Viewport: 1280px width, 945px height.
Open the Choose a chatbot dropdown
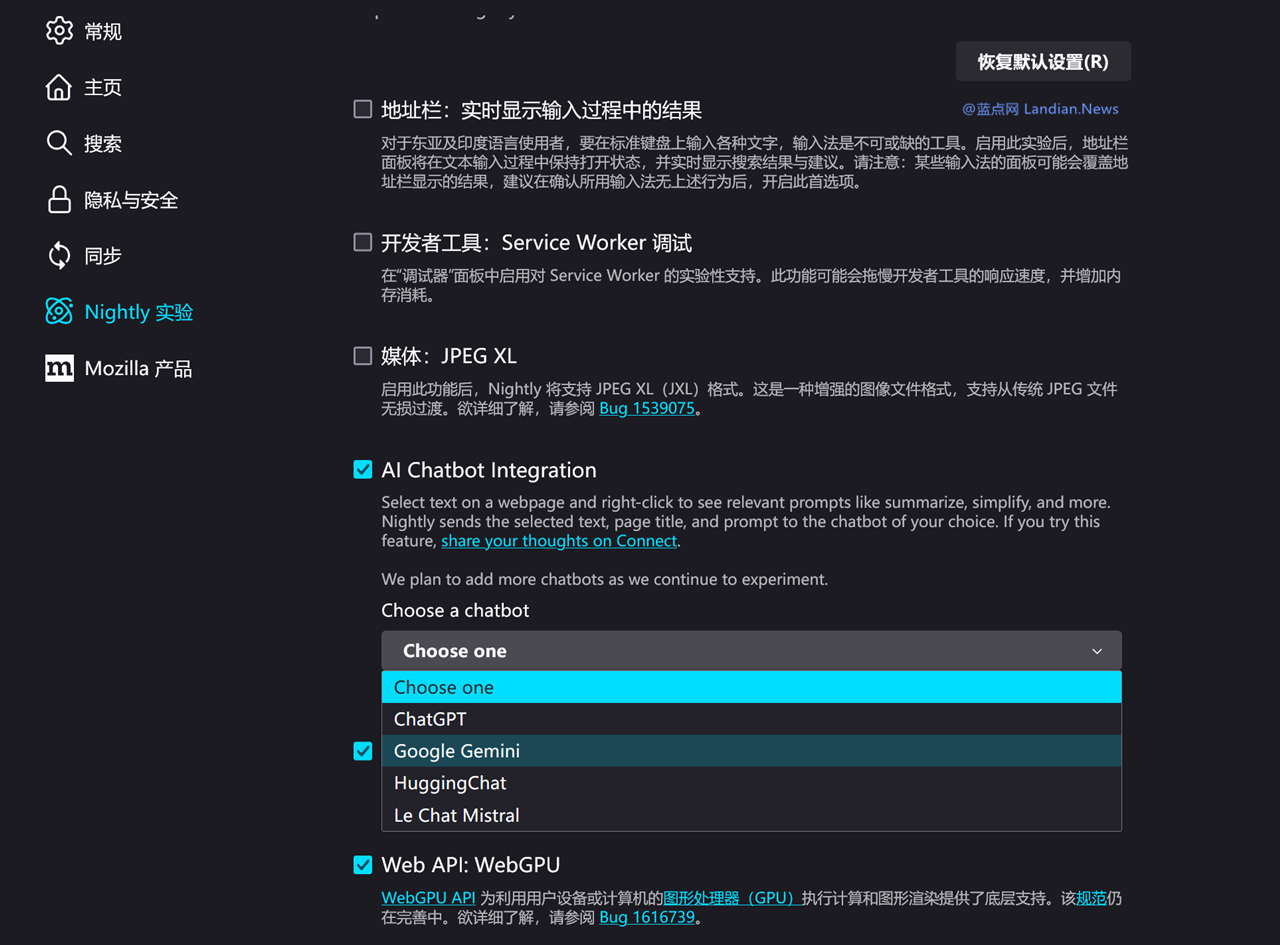click(751, 651)
